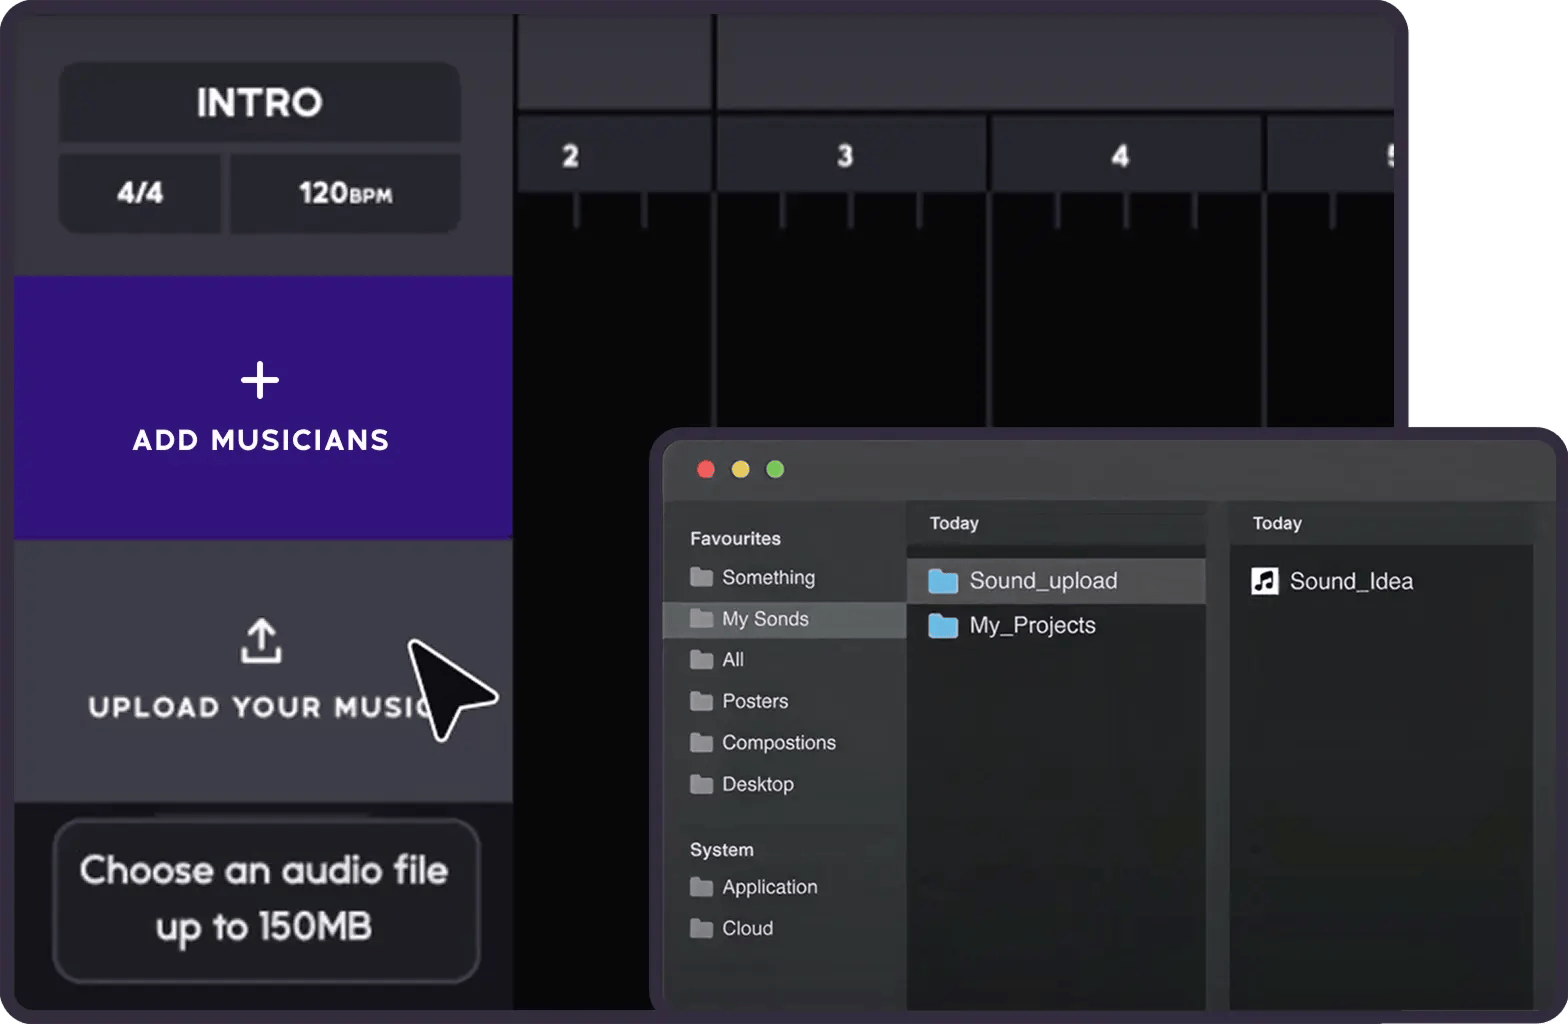Change the 4/4 time signature
The image size is (1568, 1024).
(140, 192)
